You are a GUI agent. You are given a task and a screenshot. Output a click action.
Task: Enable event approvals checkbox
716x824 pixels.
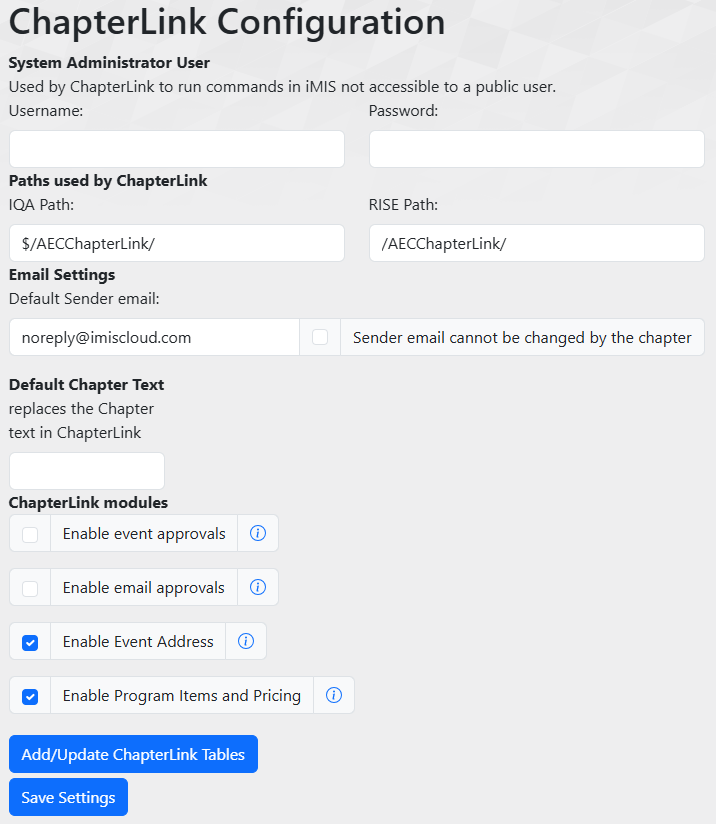(x=30, y=534)
